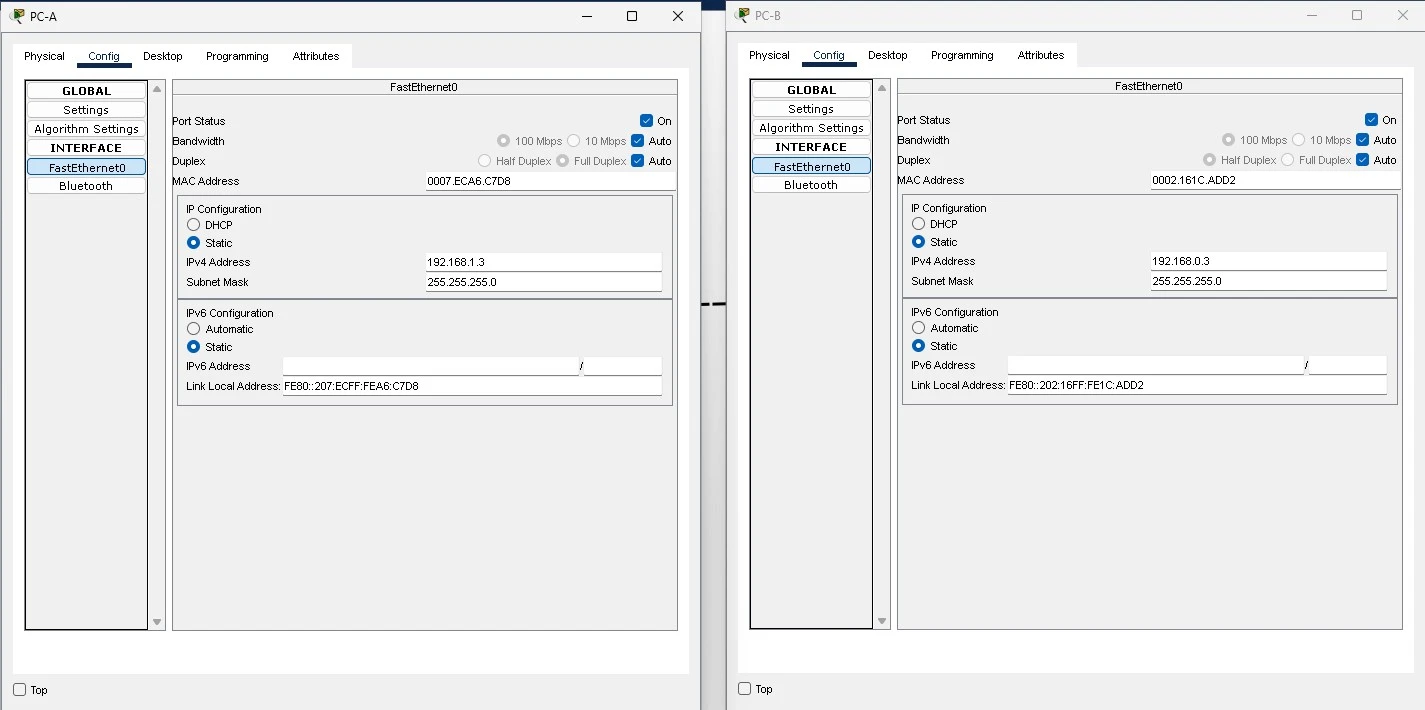Toggle Bandwidth Auto checkbox in PC-B
This screenshot has width=1425, height=710.
[x=1362, y=140]
